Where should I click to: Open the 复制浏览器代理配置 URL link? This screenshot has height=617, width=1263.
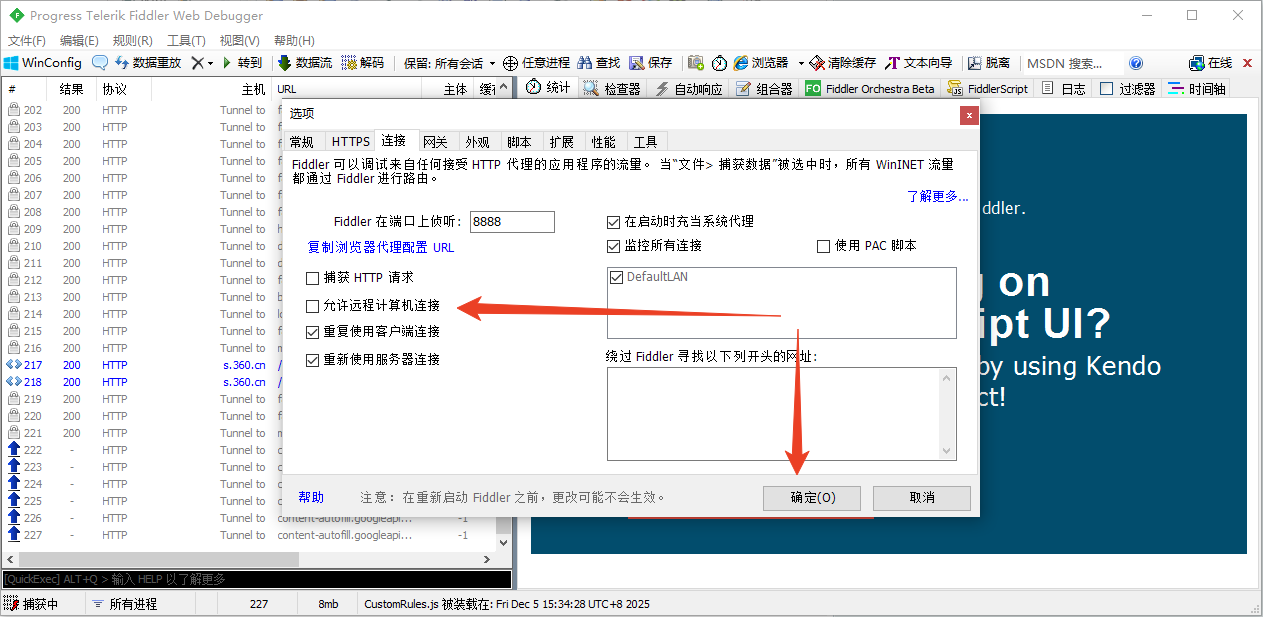(x=380, y=247)
